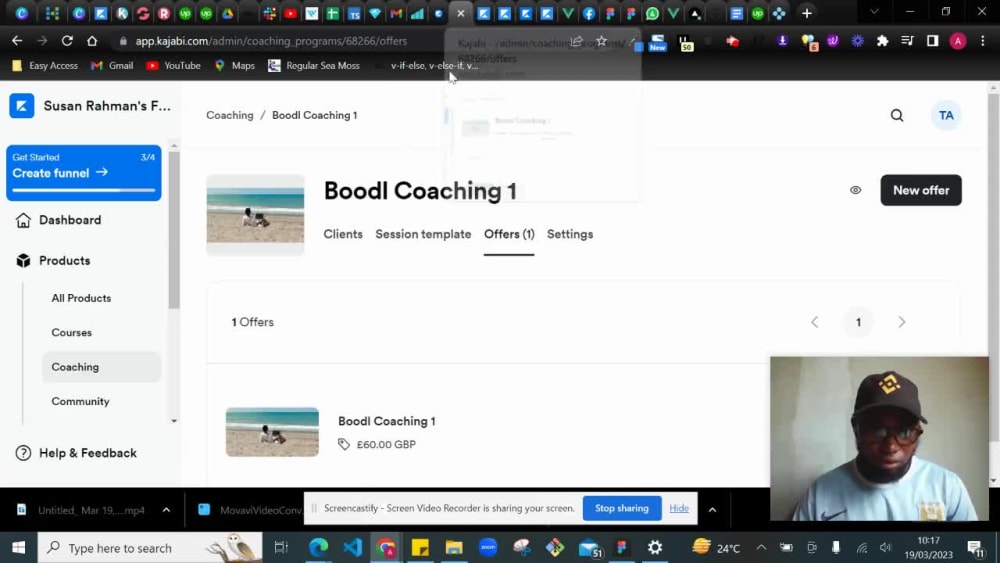Image resolution: width=1000 pixels, height=563 pixels.
Task: Reload the page with refresh icon
Action: [67, 41]
